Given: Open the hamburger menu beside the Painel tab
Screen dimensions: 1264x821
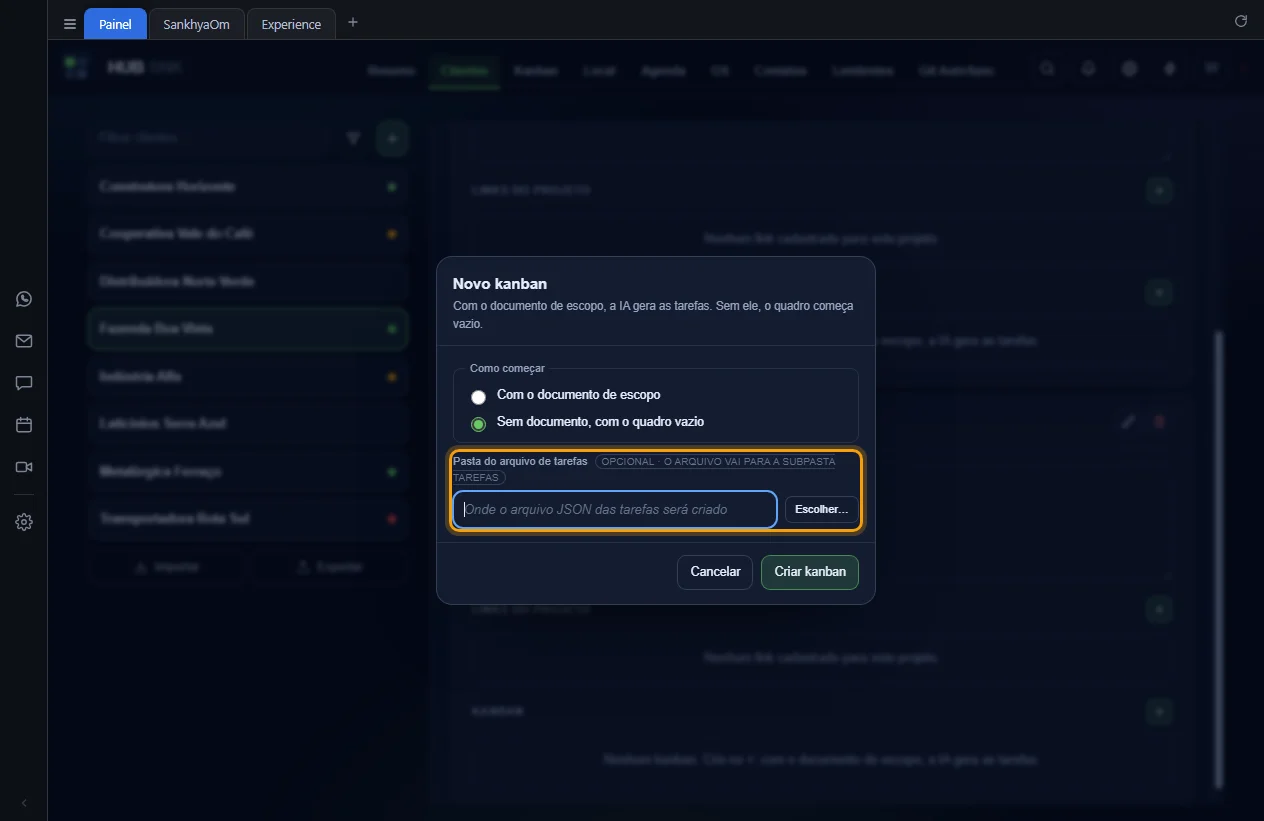Looking at the screenshot, I should [x=70, y=24].
